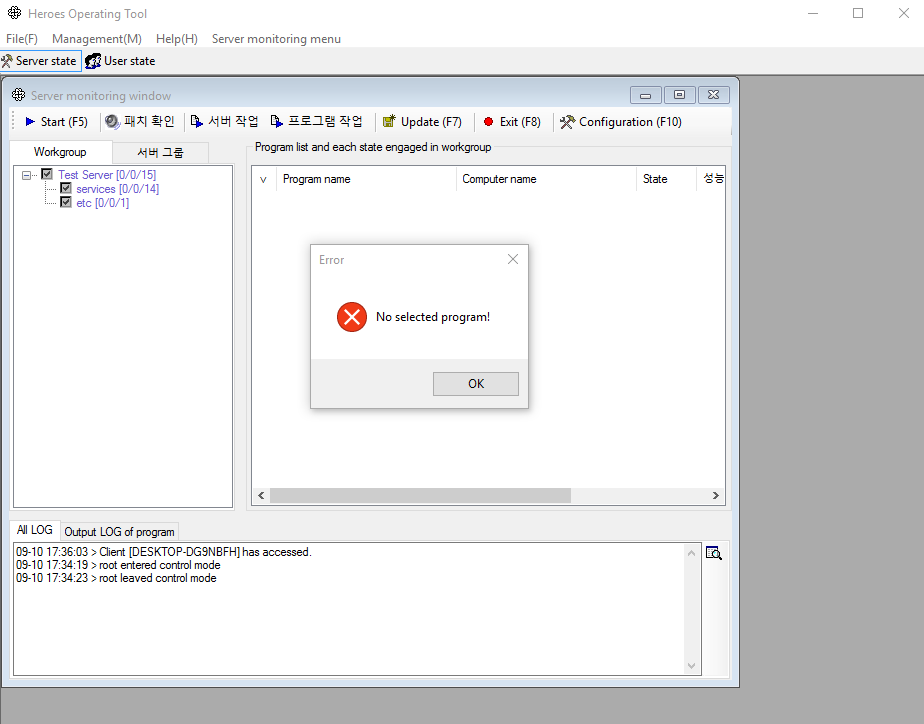Click the red Exit (F8) icon
The image size is (924, 724).
(x=489, y=122)
